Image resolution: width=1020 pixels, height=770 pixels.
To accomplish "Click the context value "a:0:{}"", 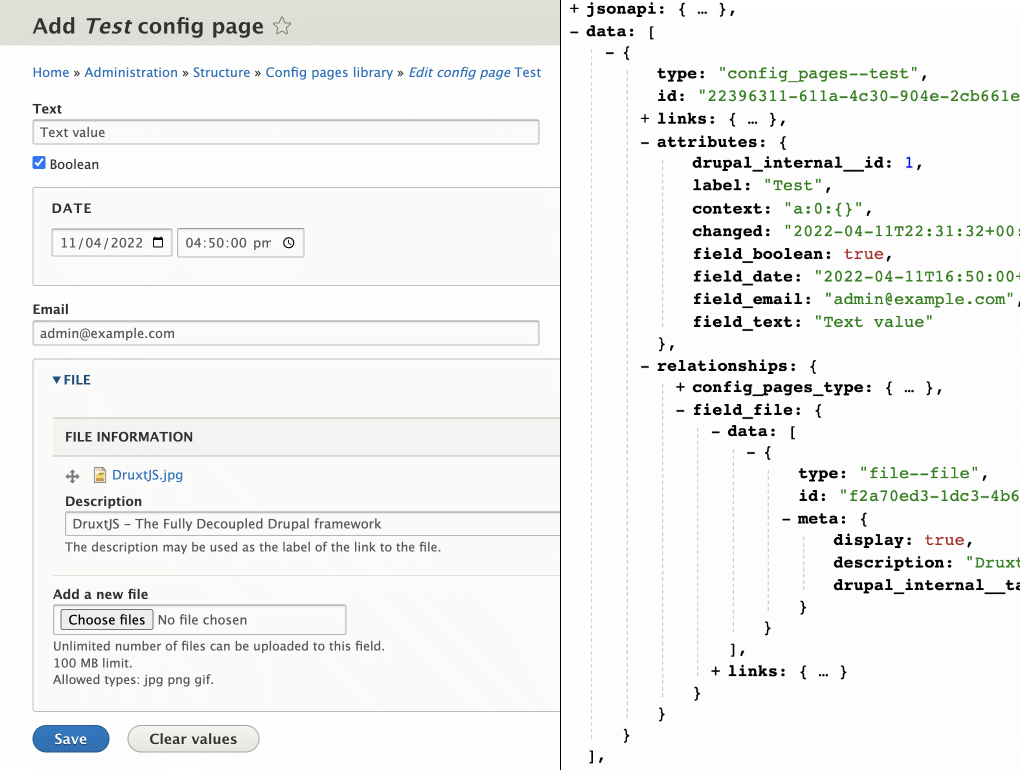I will pyautogui.click(x=823, y=209).
